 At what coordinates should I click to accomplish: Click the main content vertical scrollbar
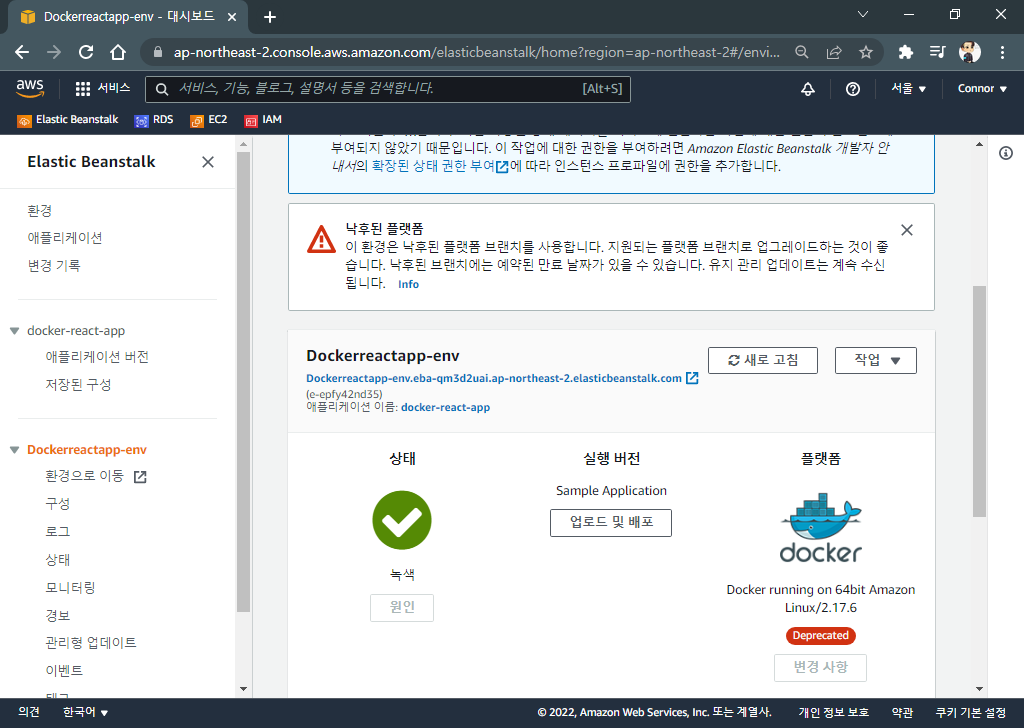coord(979,401)
